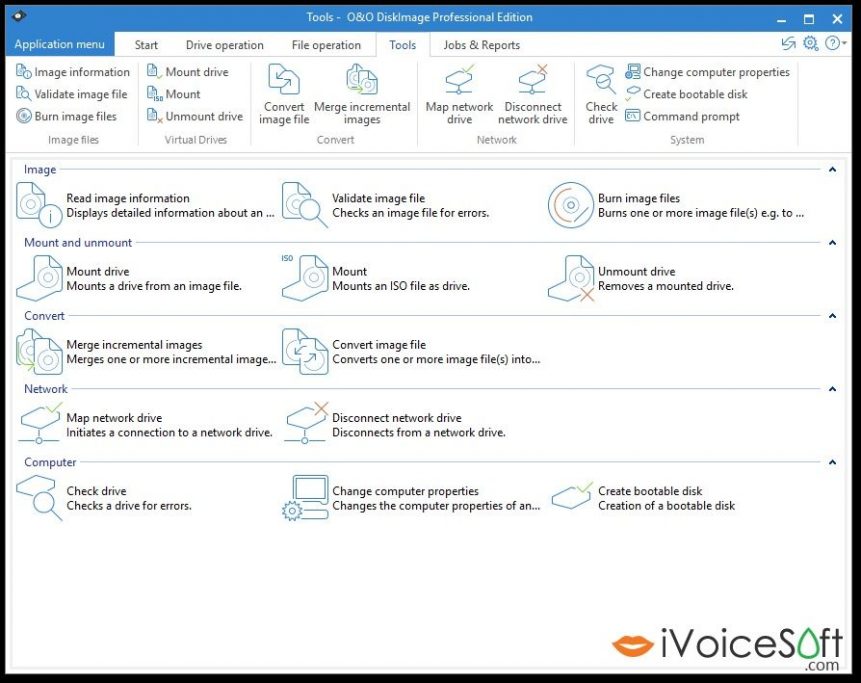Viewport: 861px width, 683px height.
Task: Click 'Mounts a drive from an image file.' text
Action: [x=154, y=286]
